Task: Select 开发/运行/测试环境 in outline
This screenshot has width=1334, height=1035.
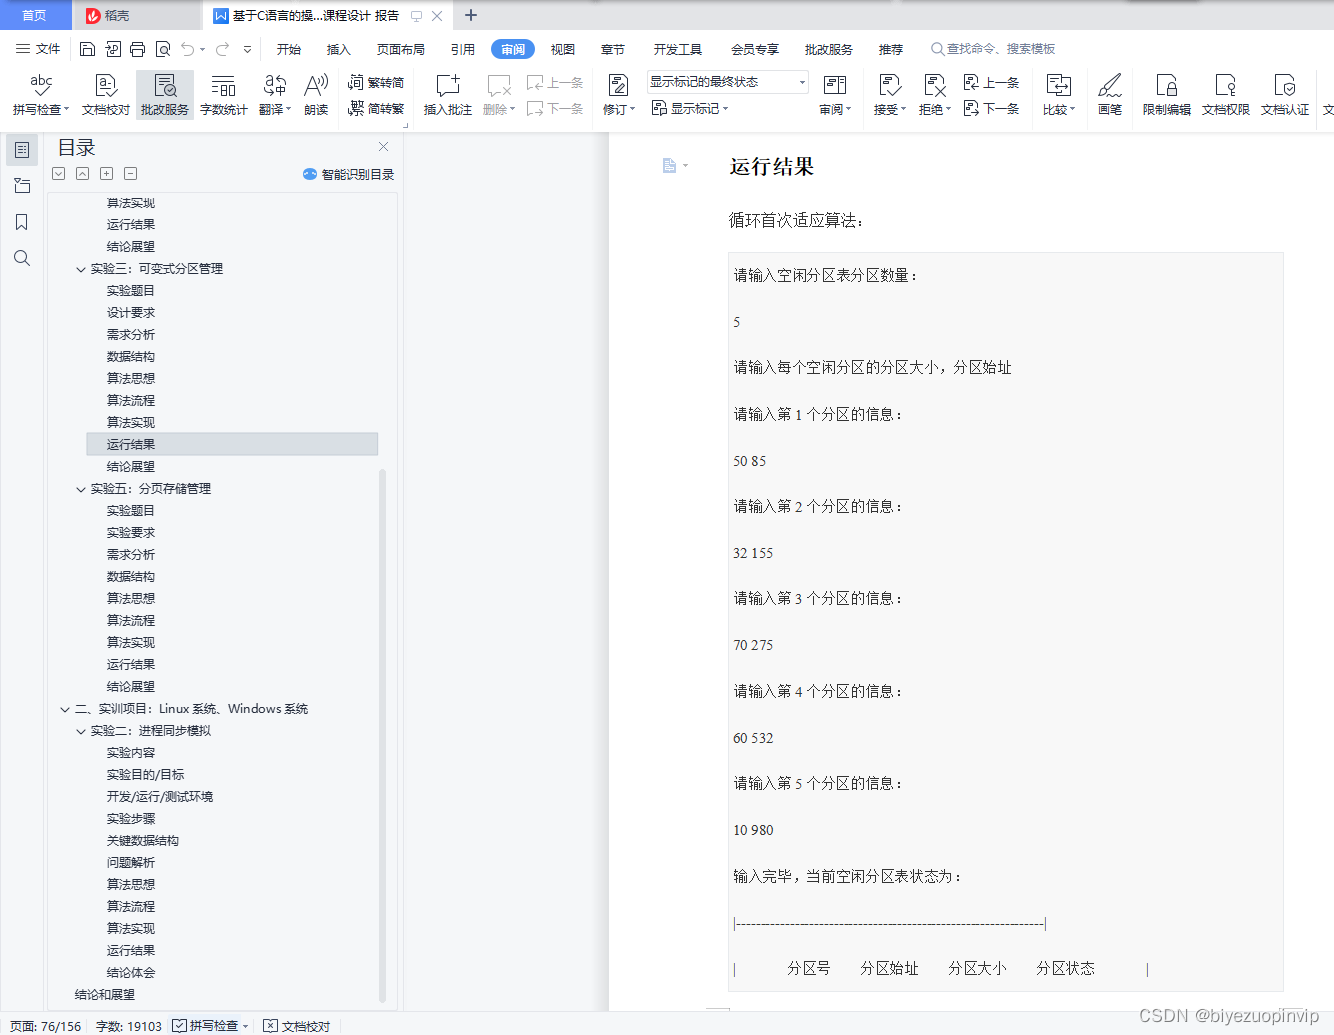Action: (160, 797)
